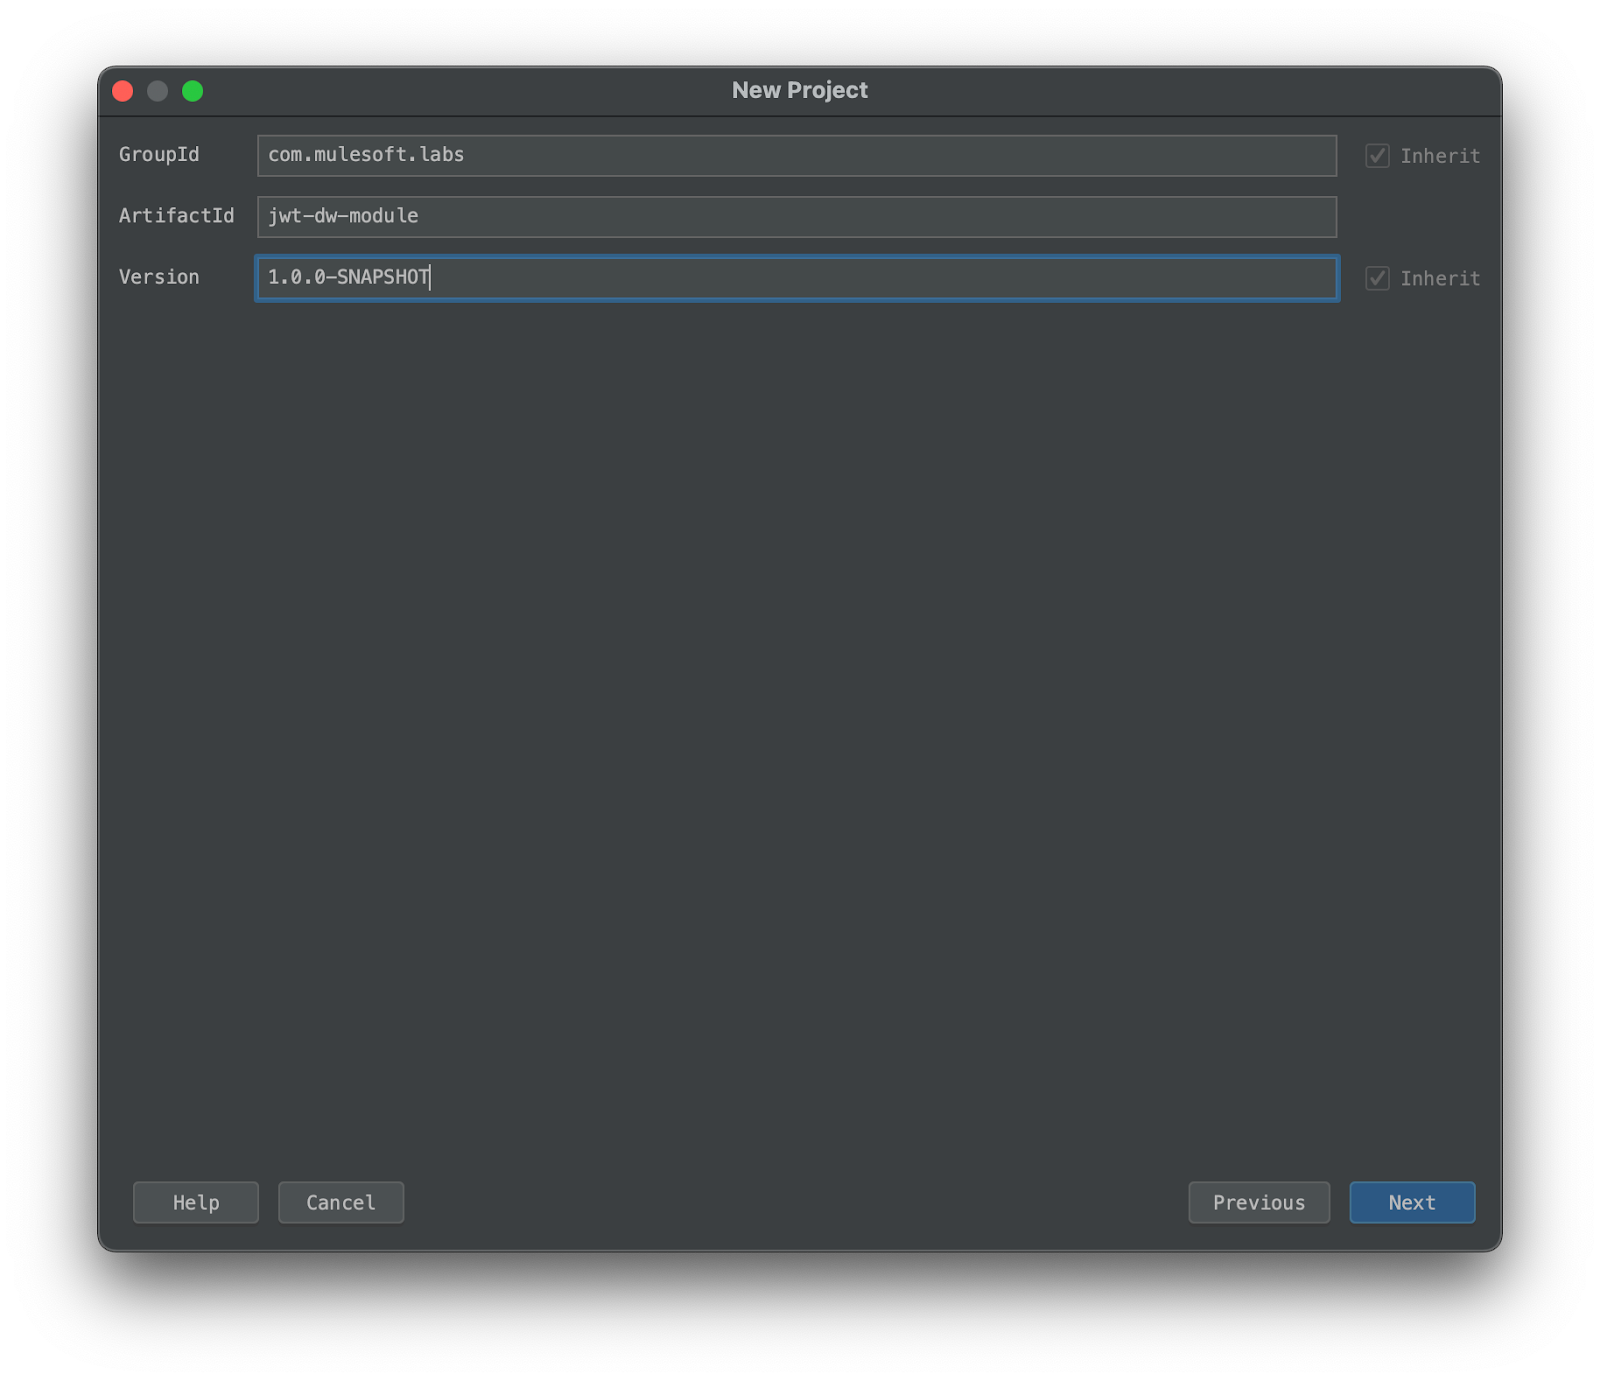
Task: Click the Next button
Action: 1411,1202
